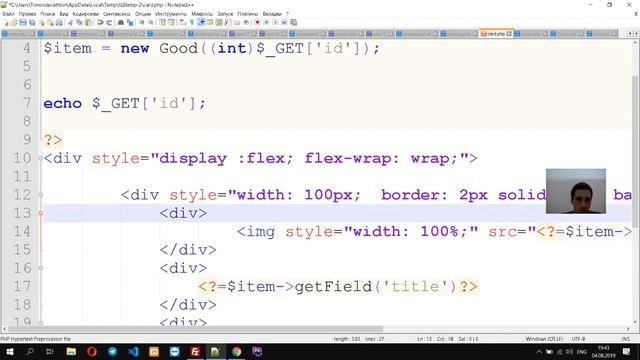Screen dimensions: 640x360
Task: Open Telegram from taskbar
Action: click(x=113, y=351)
